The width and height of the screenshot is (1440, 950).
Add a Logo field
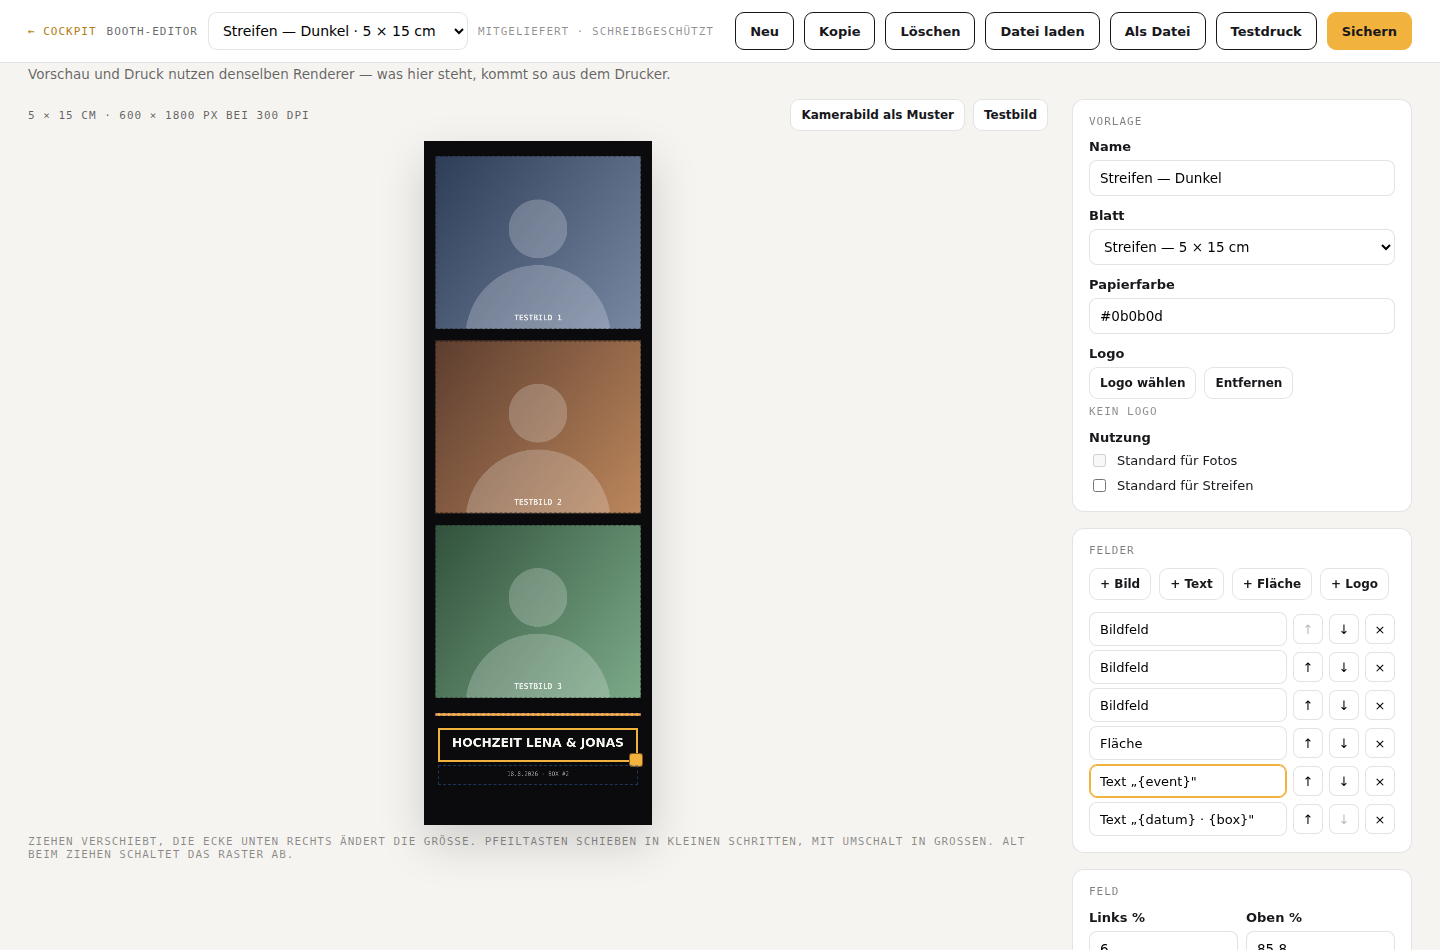click(1354, 584)
